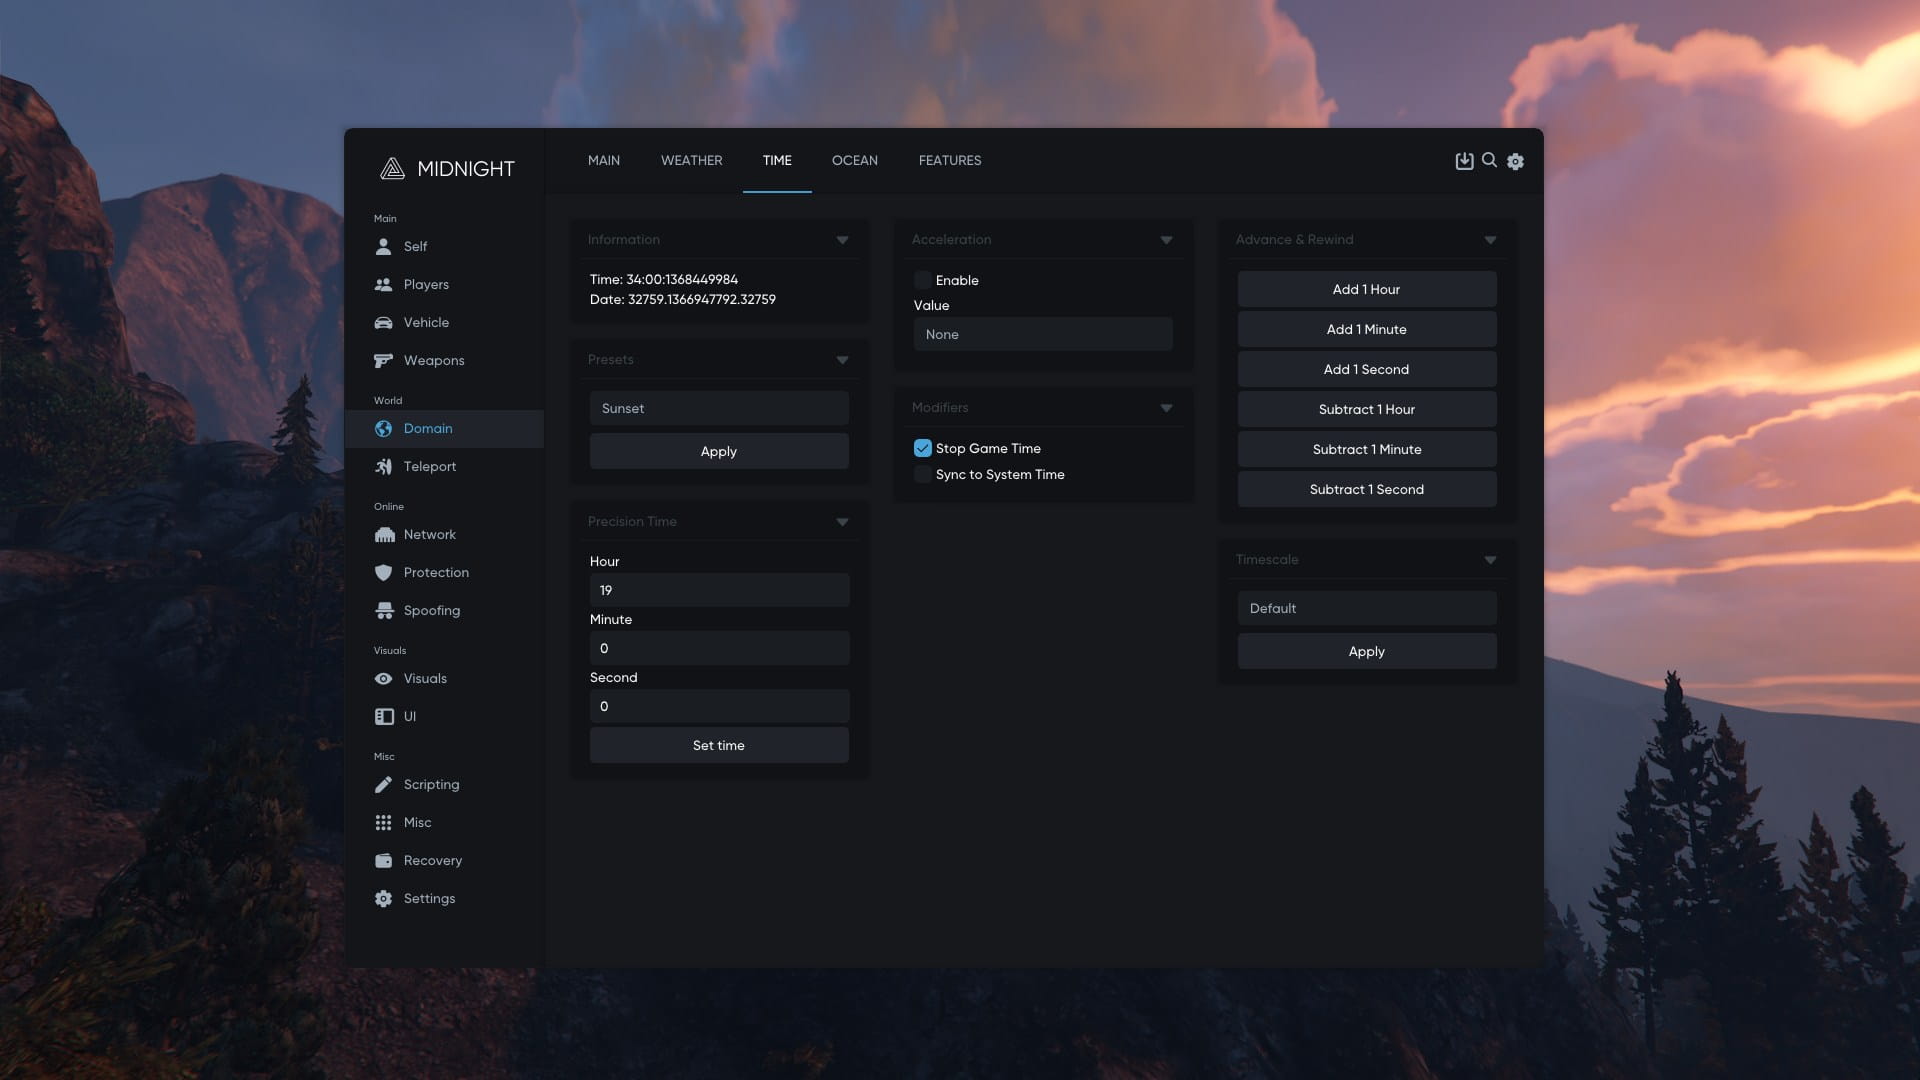Open the Timescale Default dropdown
The image size is (1920, 1080).
click(x=1366, y=608)
